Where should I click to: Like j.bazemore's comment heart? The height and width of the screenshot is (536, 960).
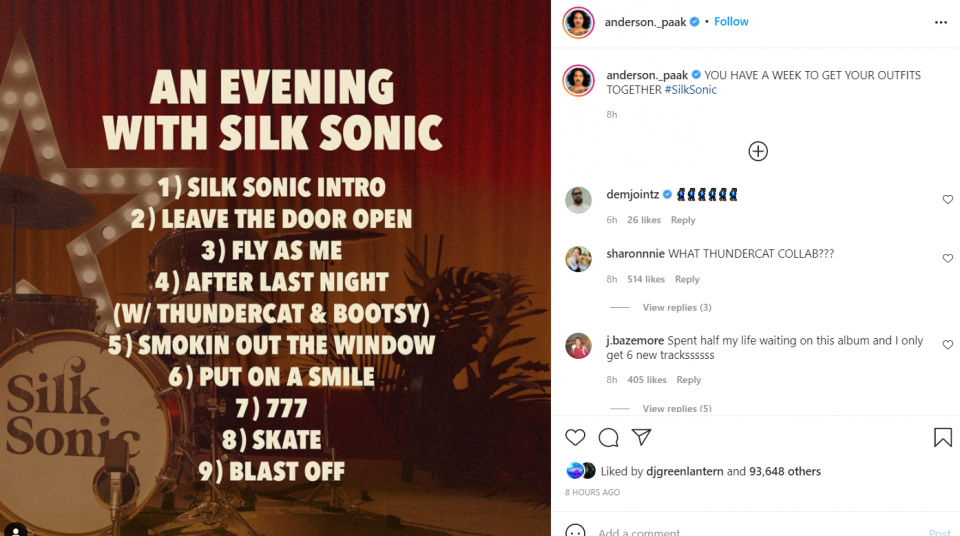pos(948,345)
